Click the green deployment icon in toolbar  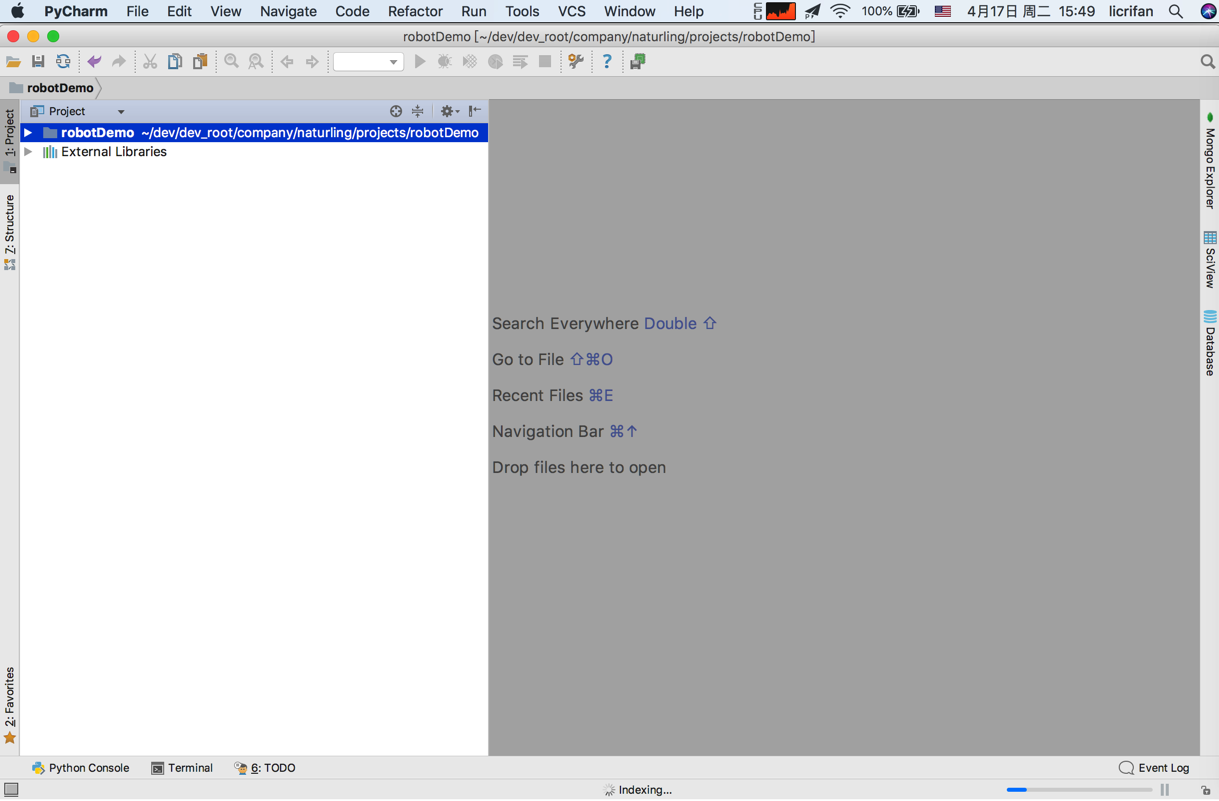click(637, 62)
